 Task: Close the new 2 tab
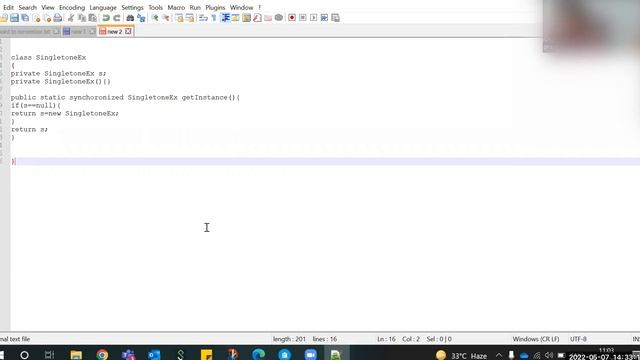(128, 31)
